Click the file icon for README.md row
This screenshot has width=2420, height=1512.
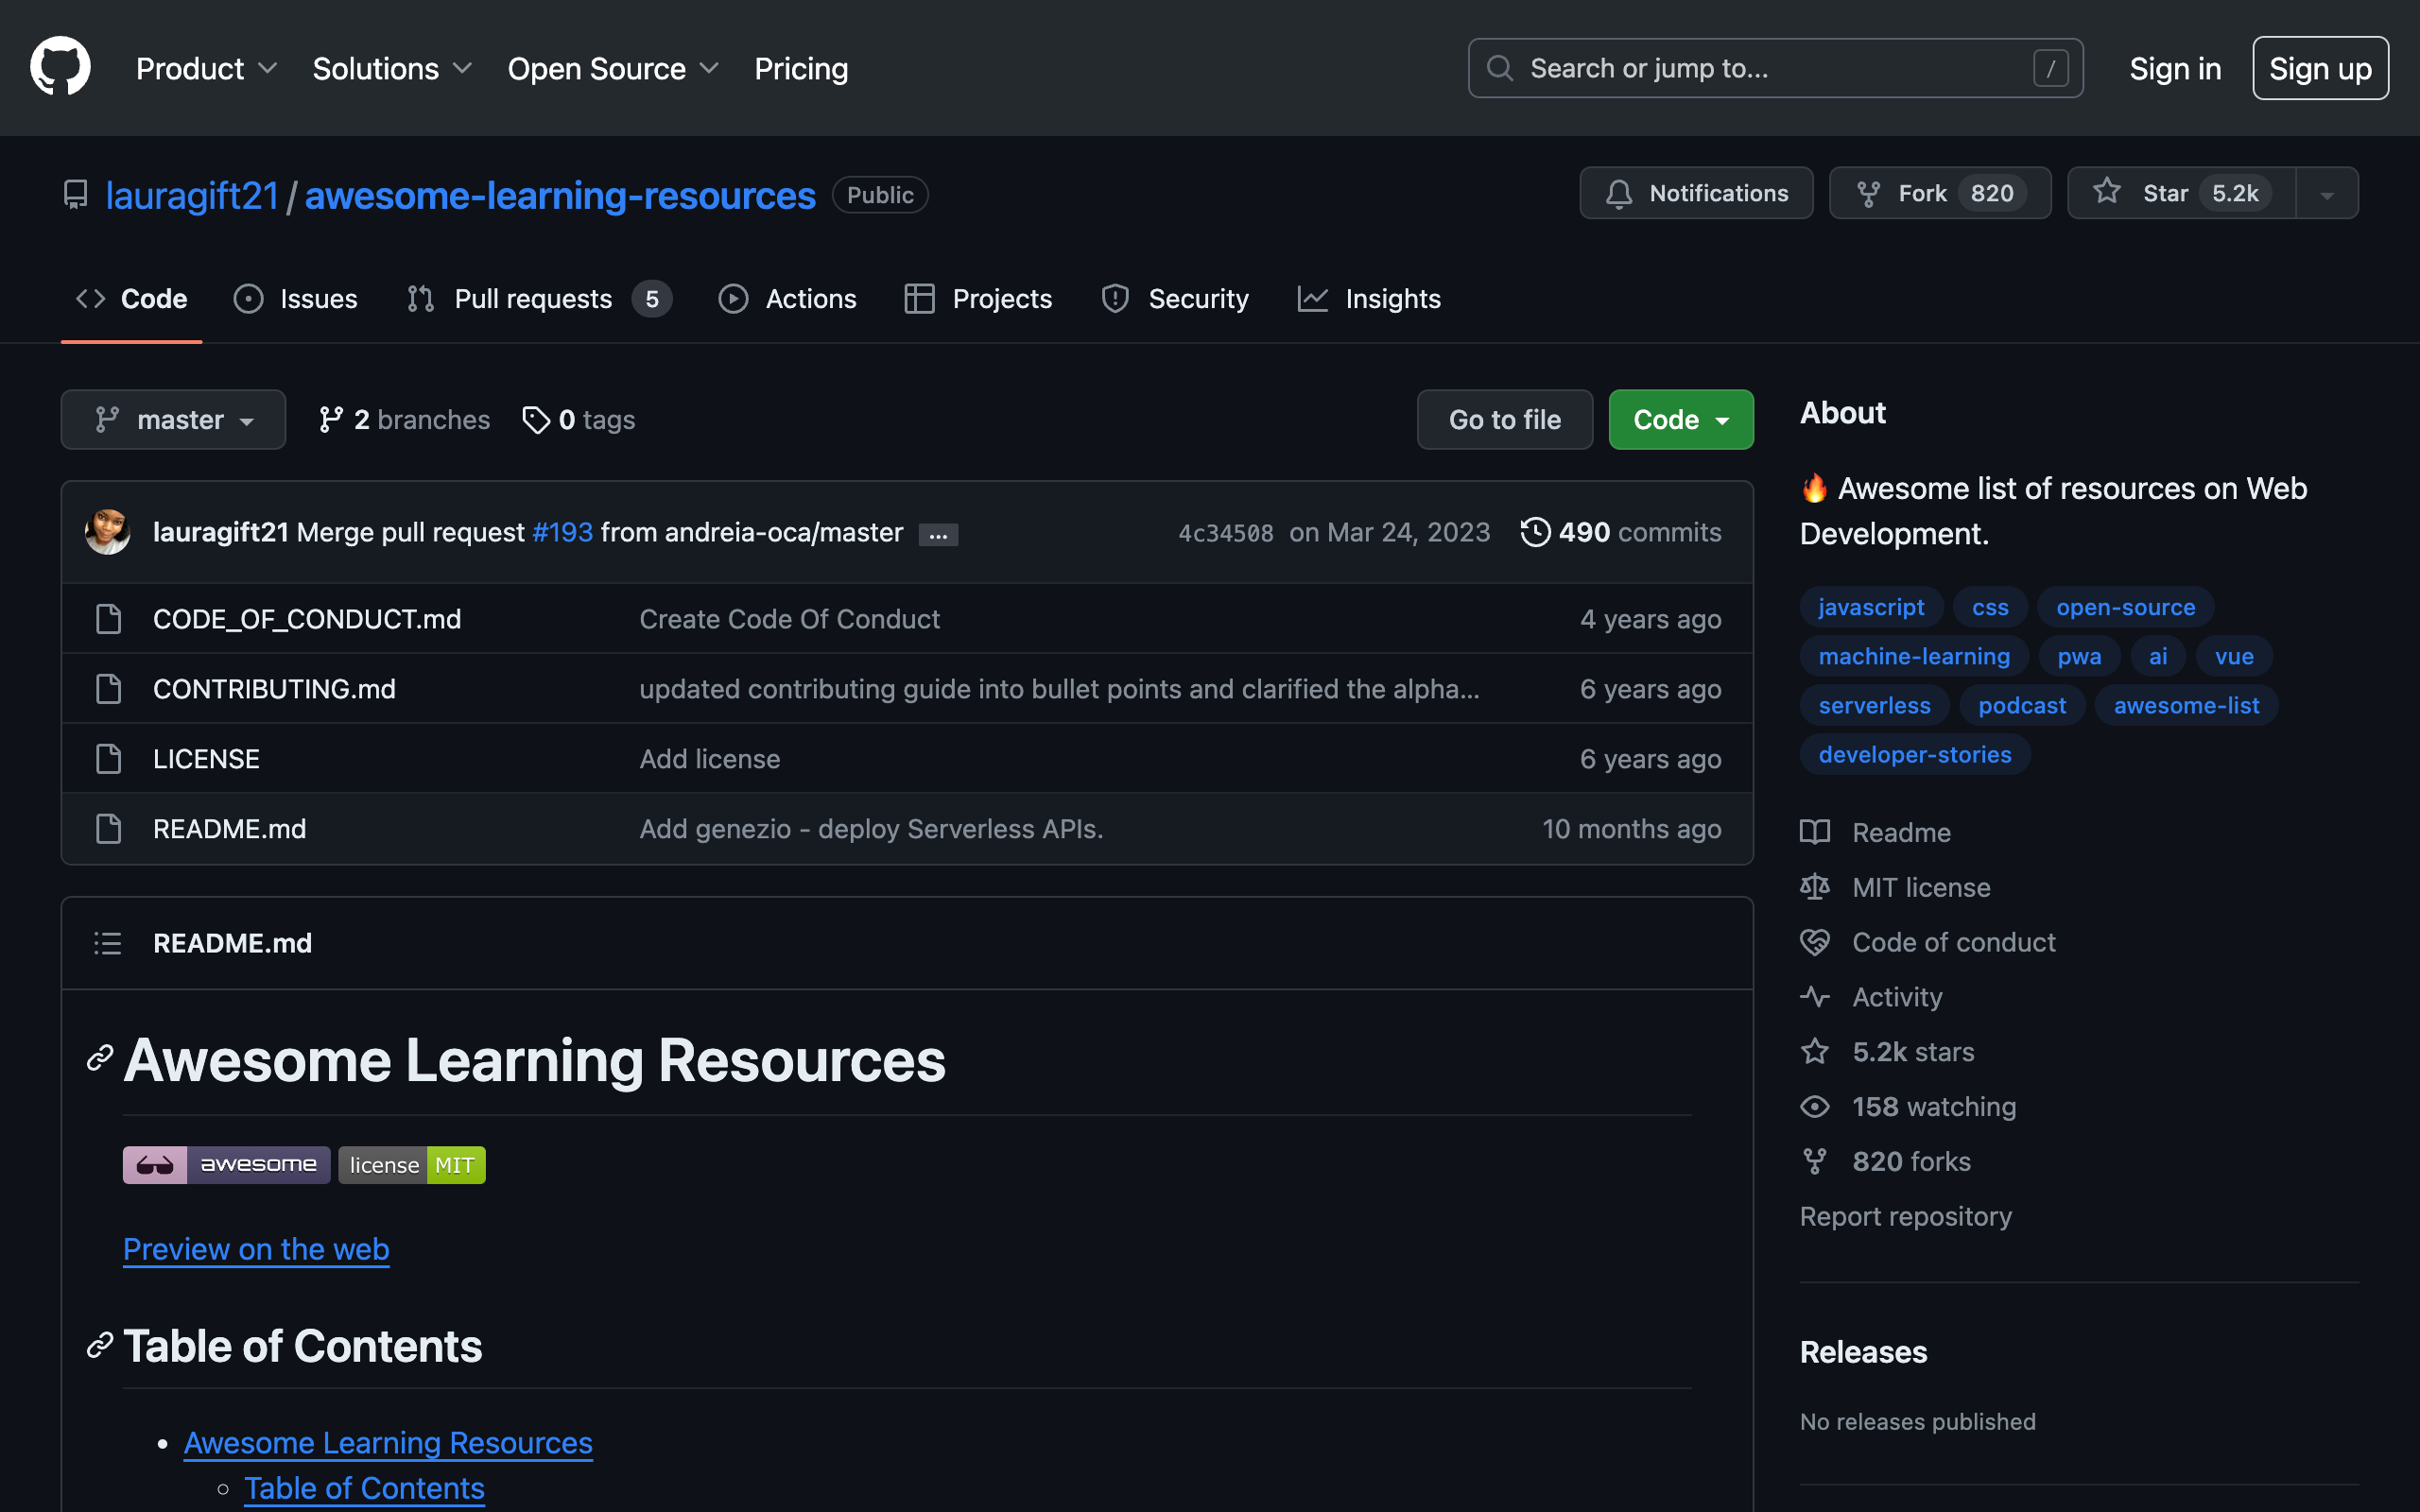(x=108, y=829)
